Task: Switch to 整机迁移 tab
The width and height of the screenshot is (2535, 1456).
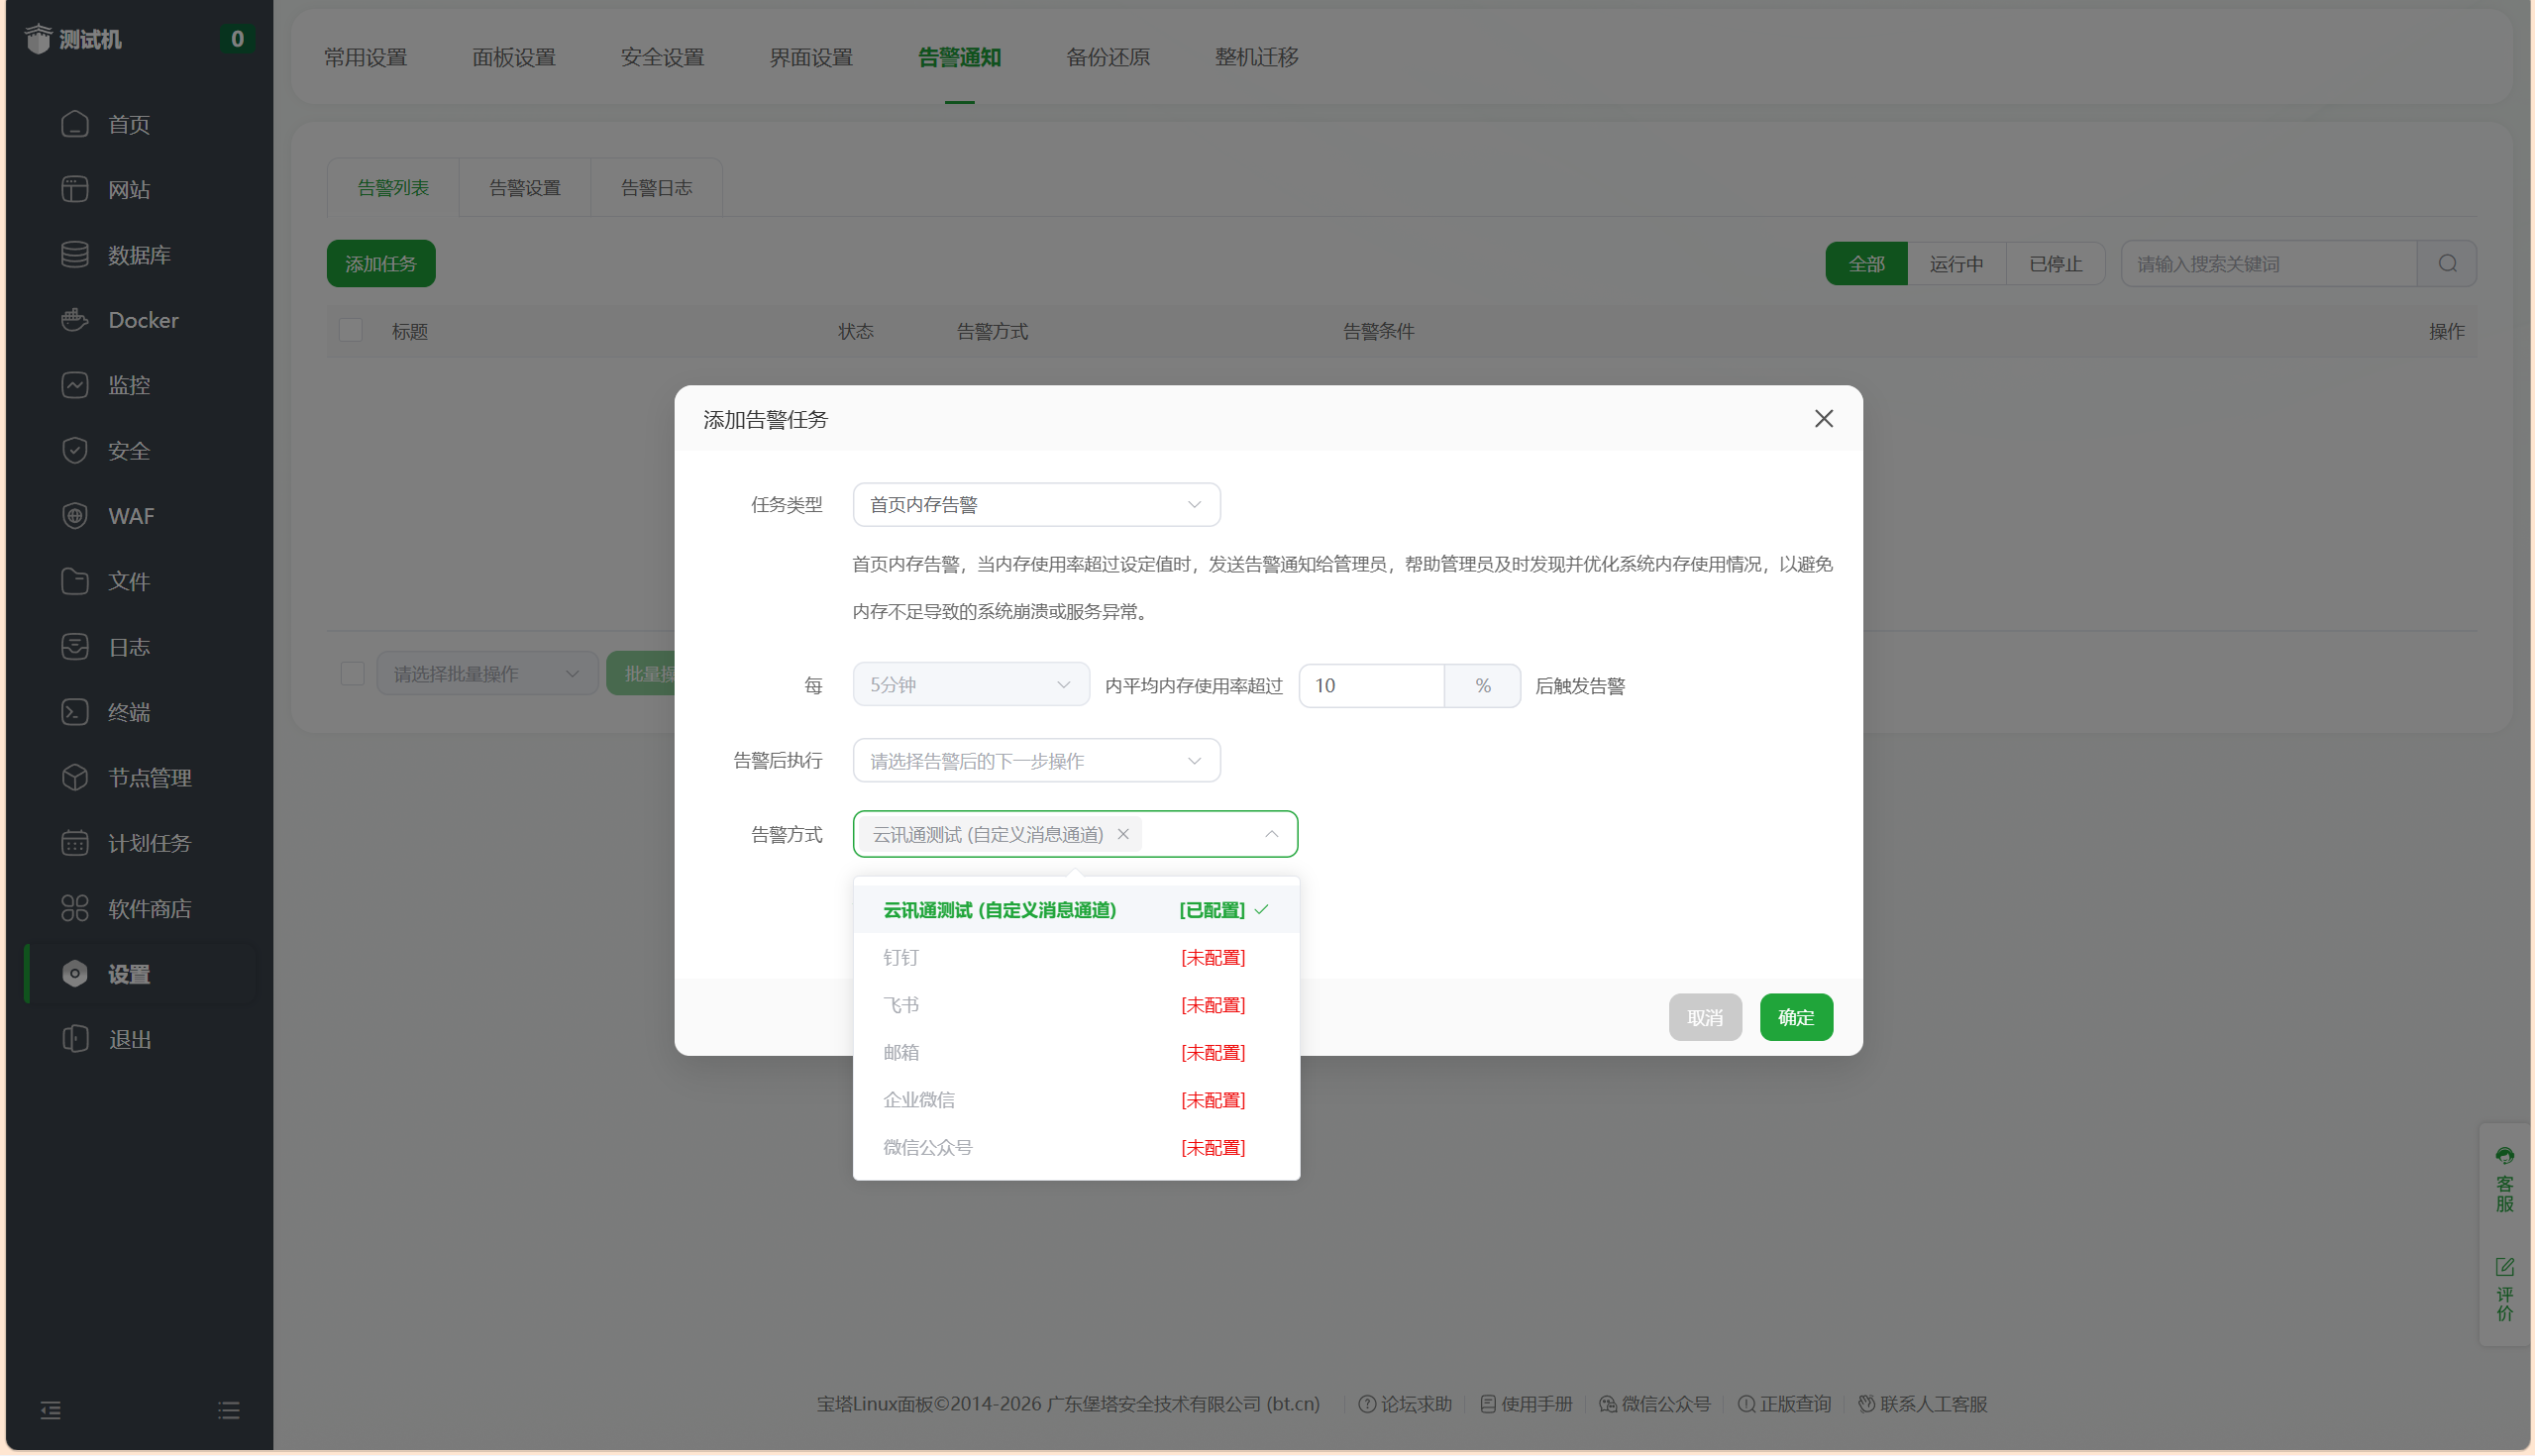Action: (x=1256, y=57)
